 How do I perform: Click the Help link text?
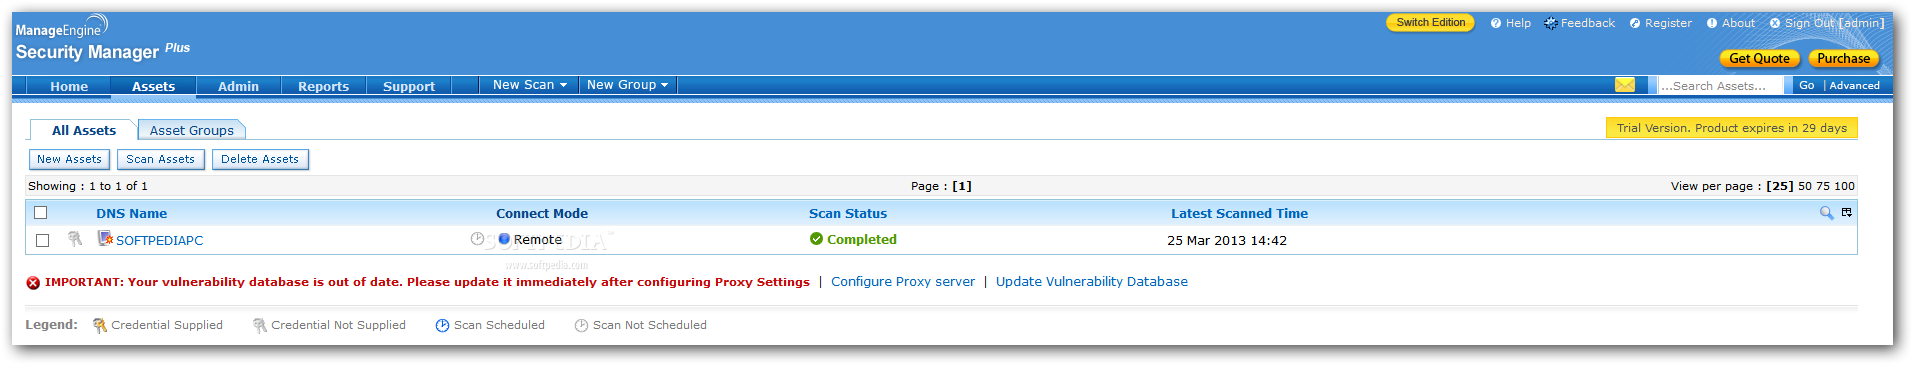pos(1518,23)
